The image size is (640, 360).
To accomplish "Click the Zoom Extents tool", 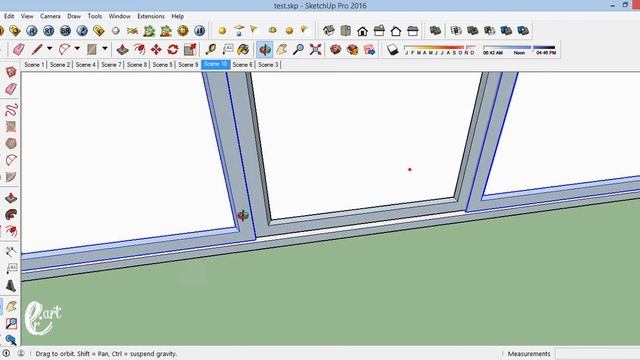I will [x=316, y=49].
